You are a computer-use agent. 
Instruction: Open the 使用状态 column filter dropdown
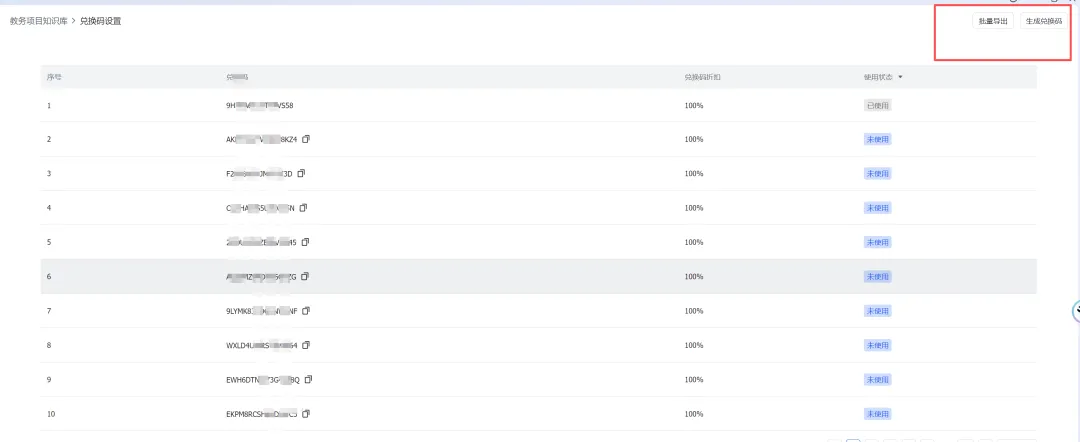[x=900, y=77]
